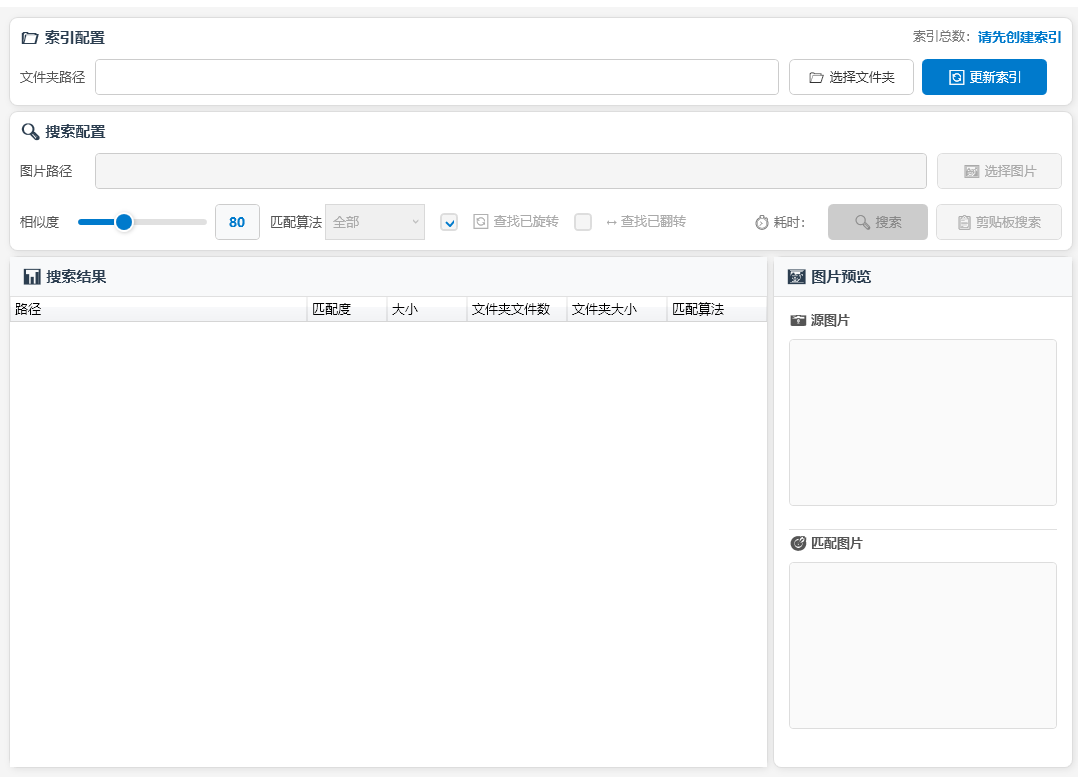Sort results by 匹配度 column header
This screenshot has width=1078, height=777.
(346, 310)
